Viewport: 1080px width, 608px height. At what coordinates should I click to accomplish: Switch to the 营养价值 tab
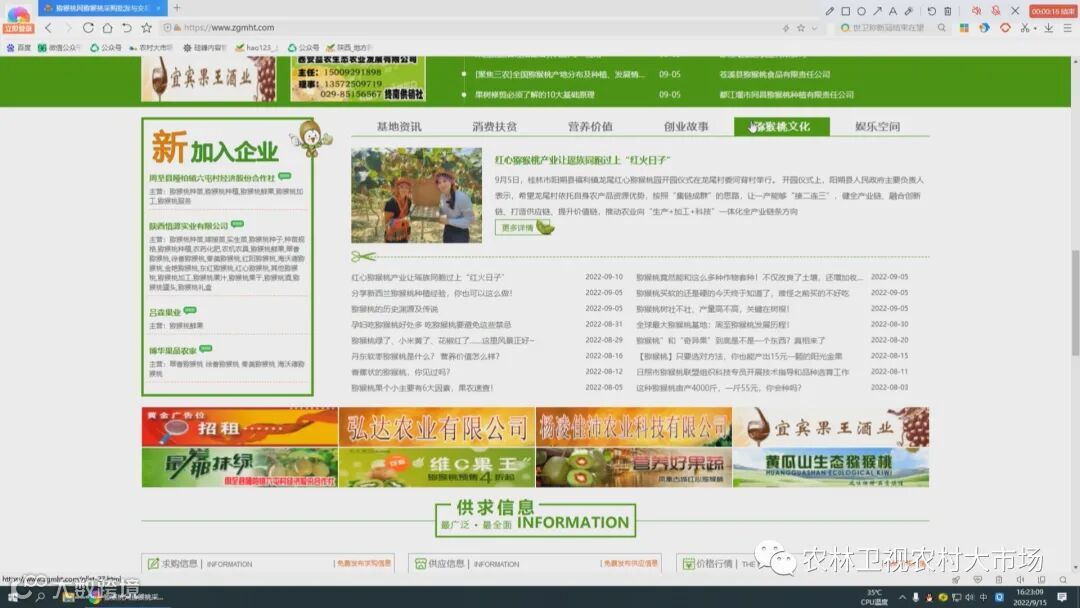[x=590, y=127]
